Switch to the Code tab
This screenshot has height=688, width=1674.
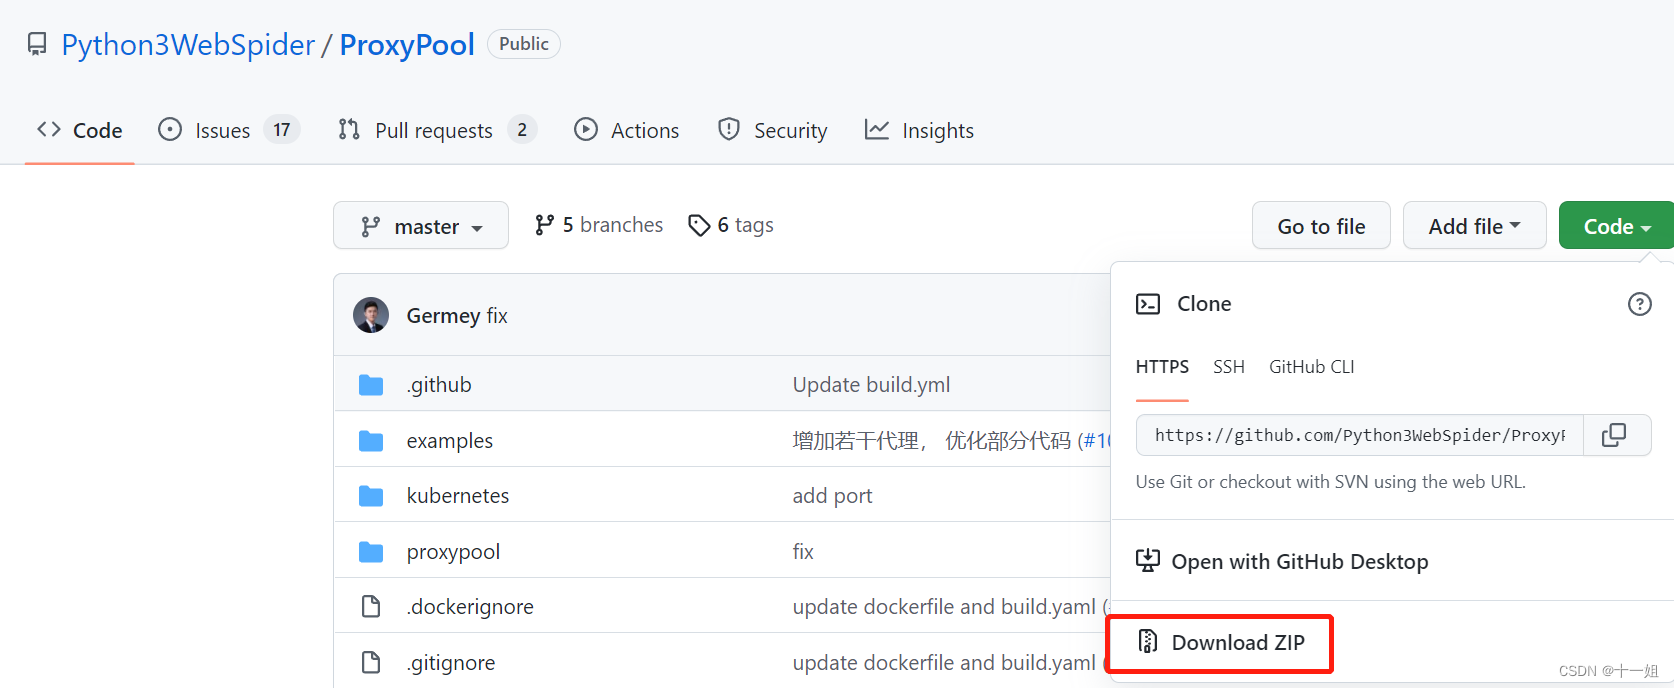coord(80,131)
